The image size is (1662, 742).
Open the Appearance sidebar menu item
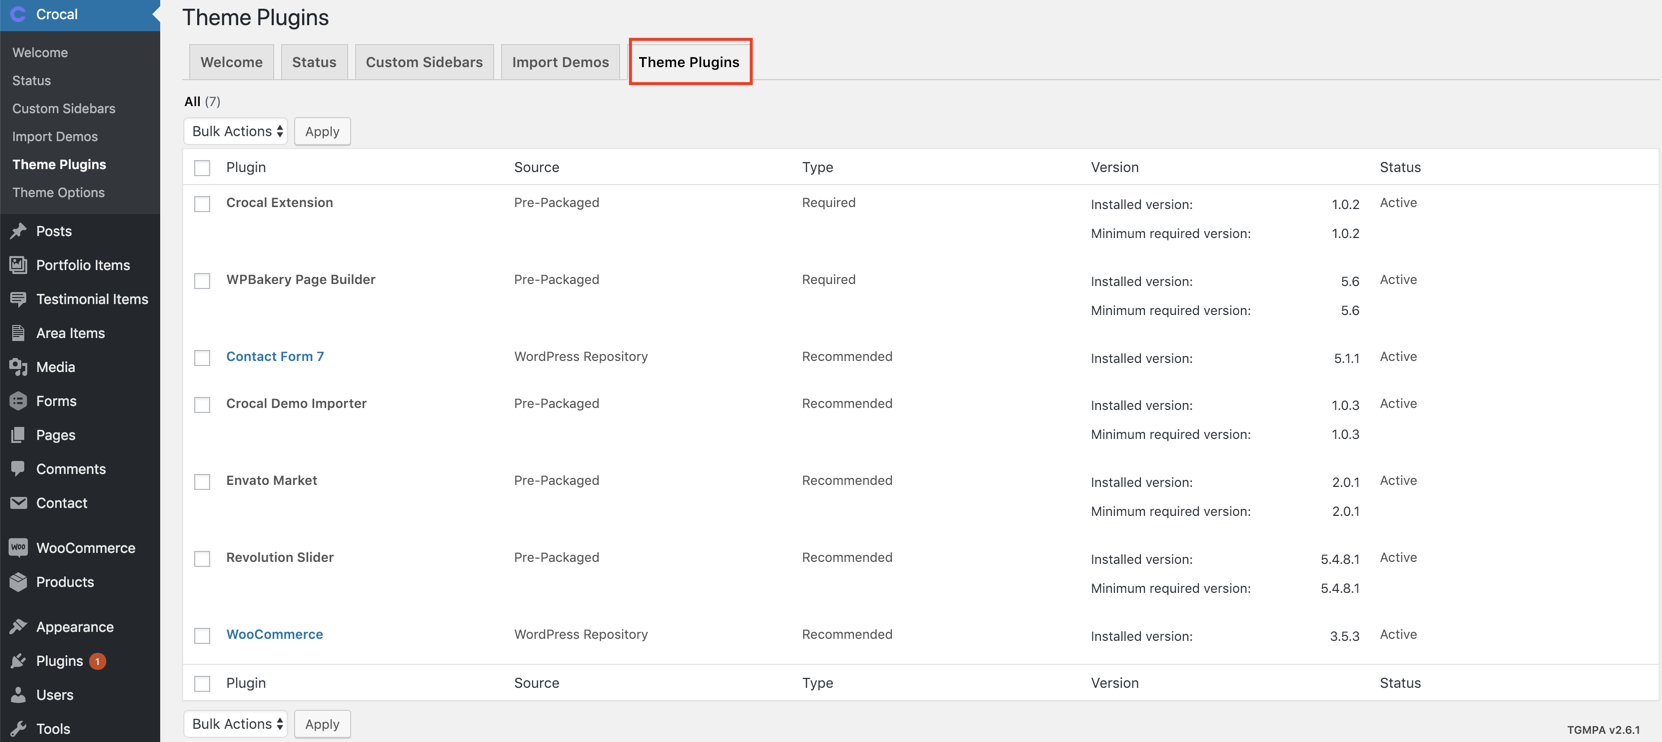click(x=80, y=627)
